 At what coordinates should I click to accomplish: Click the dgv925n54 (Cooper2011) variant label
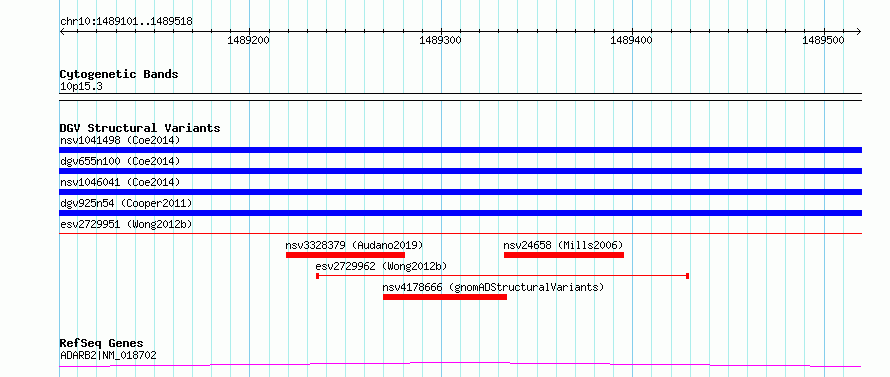(126, 203)
